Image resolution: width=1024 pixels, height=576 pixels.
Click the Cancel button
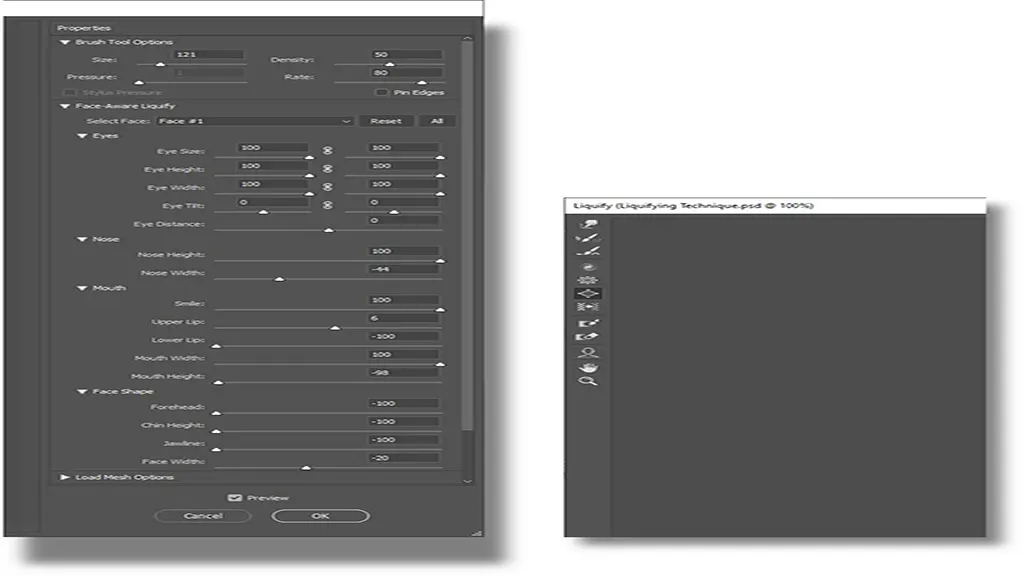coord(203,516)
